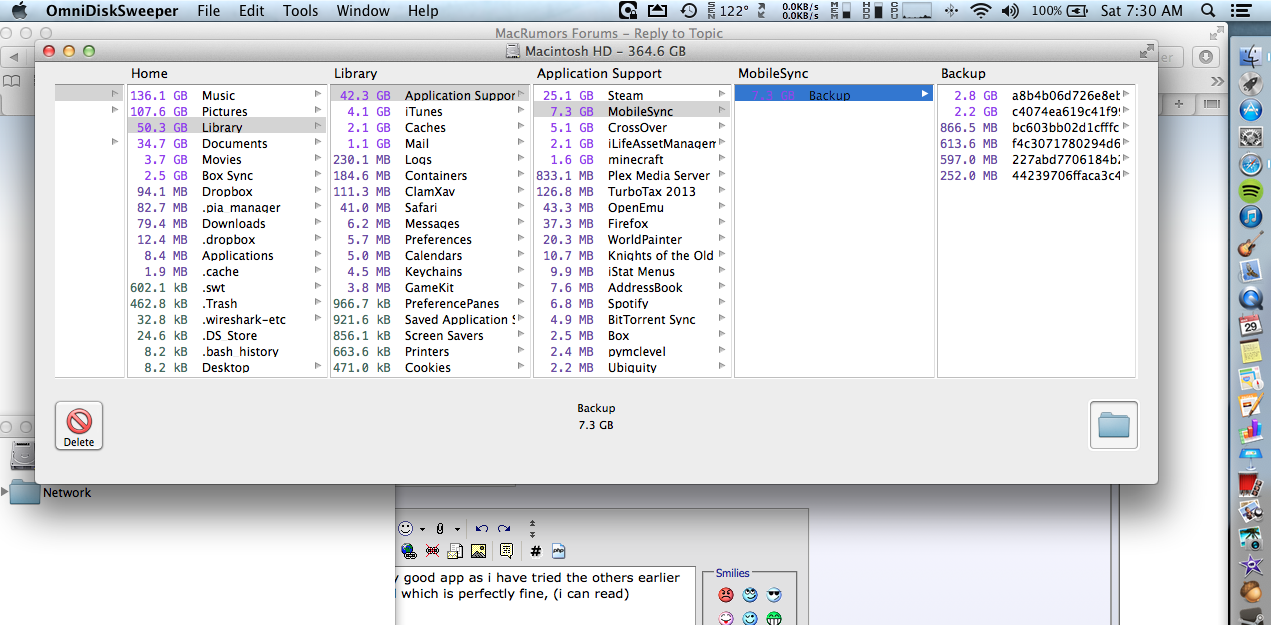
Task: Open the Help menu
Action: (423, 11)
